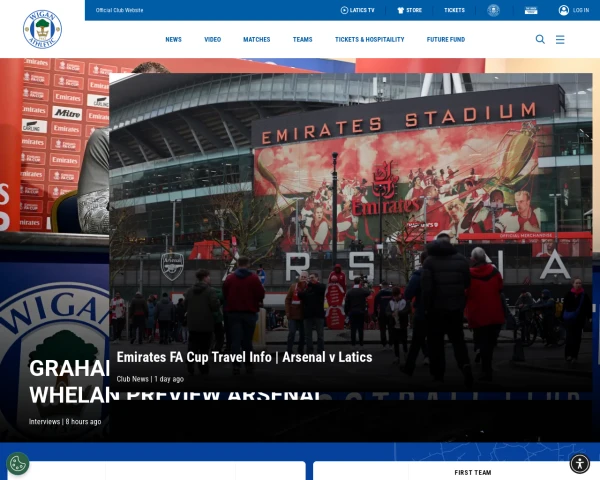Open Tickets & Hospitality menu
600x480 pixels.
pyautogui.click(x=369, y=39)
